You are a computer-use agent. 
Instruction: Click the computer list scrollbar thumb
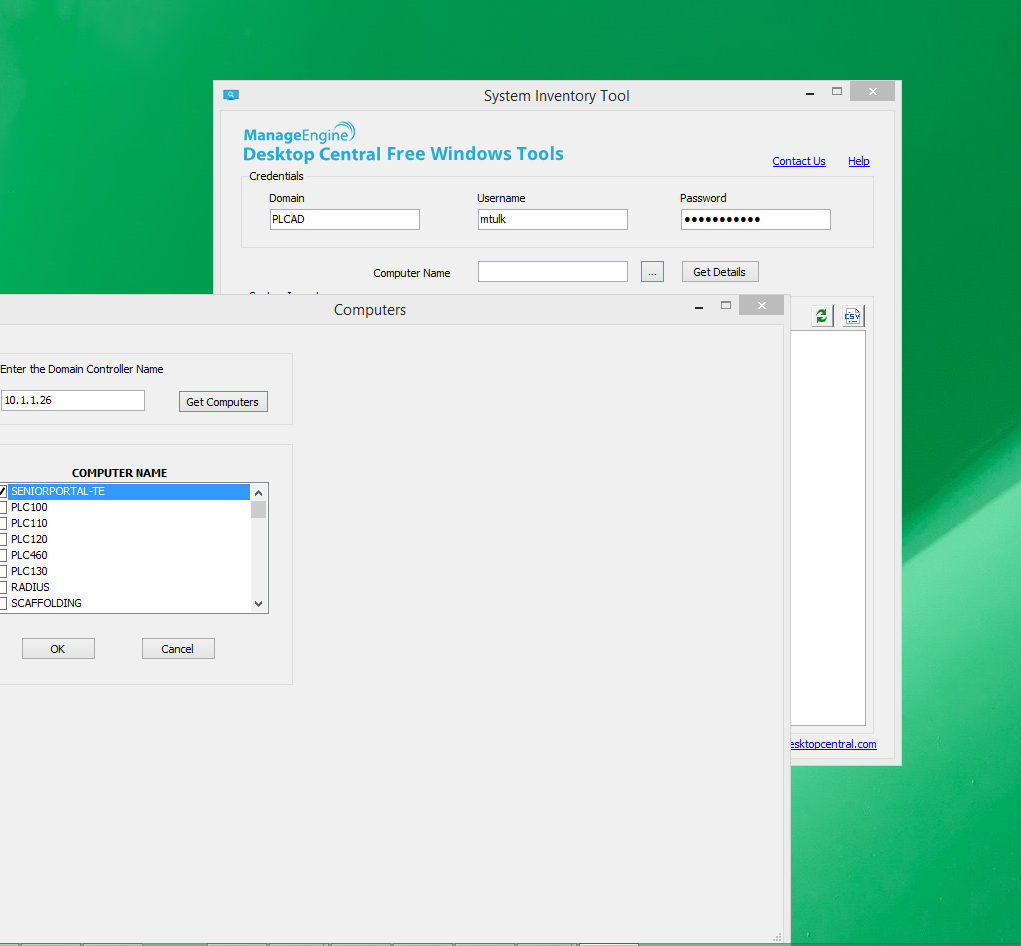[259, 509]
